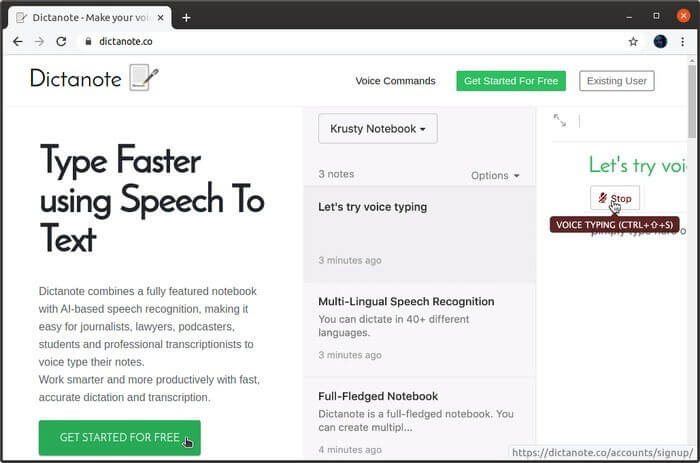Click the page vertical scrollbar thumb
This screenshot has width=700, height=463.
point(692,101)
